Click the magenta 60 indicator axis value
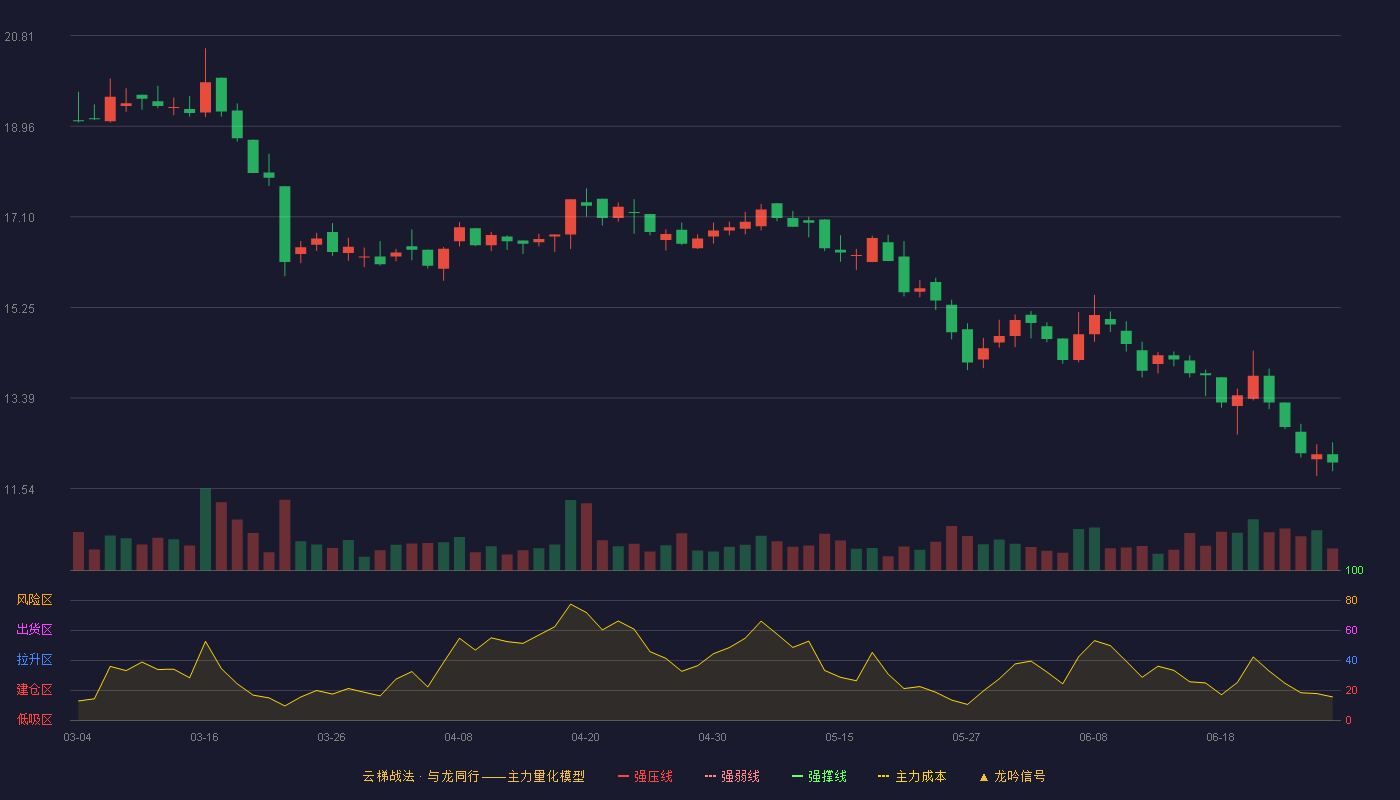 tap(1351, 630)
